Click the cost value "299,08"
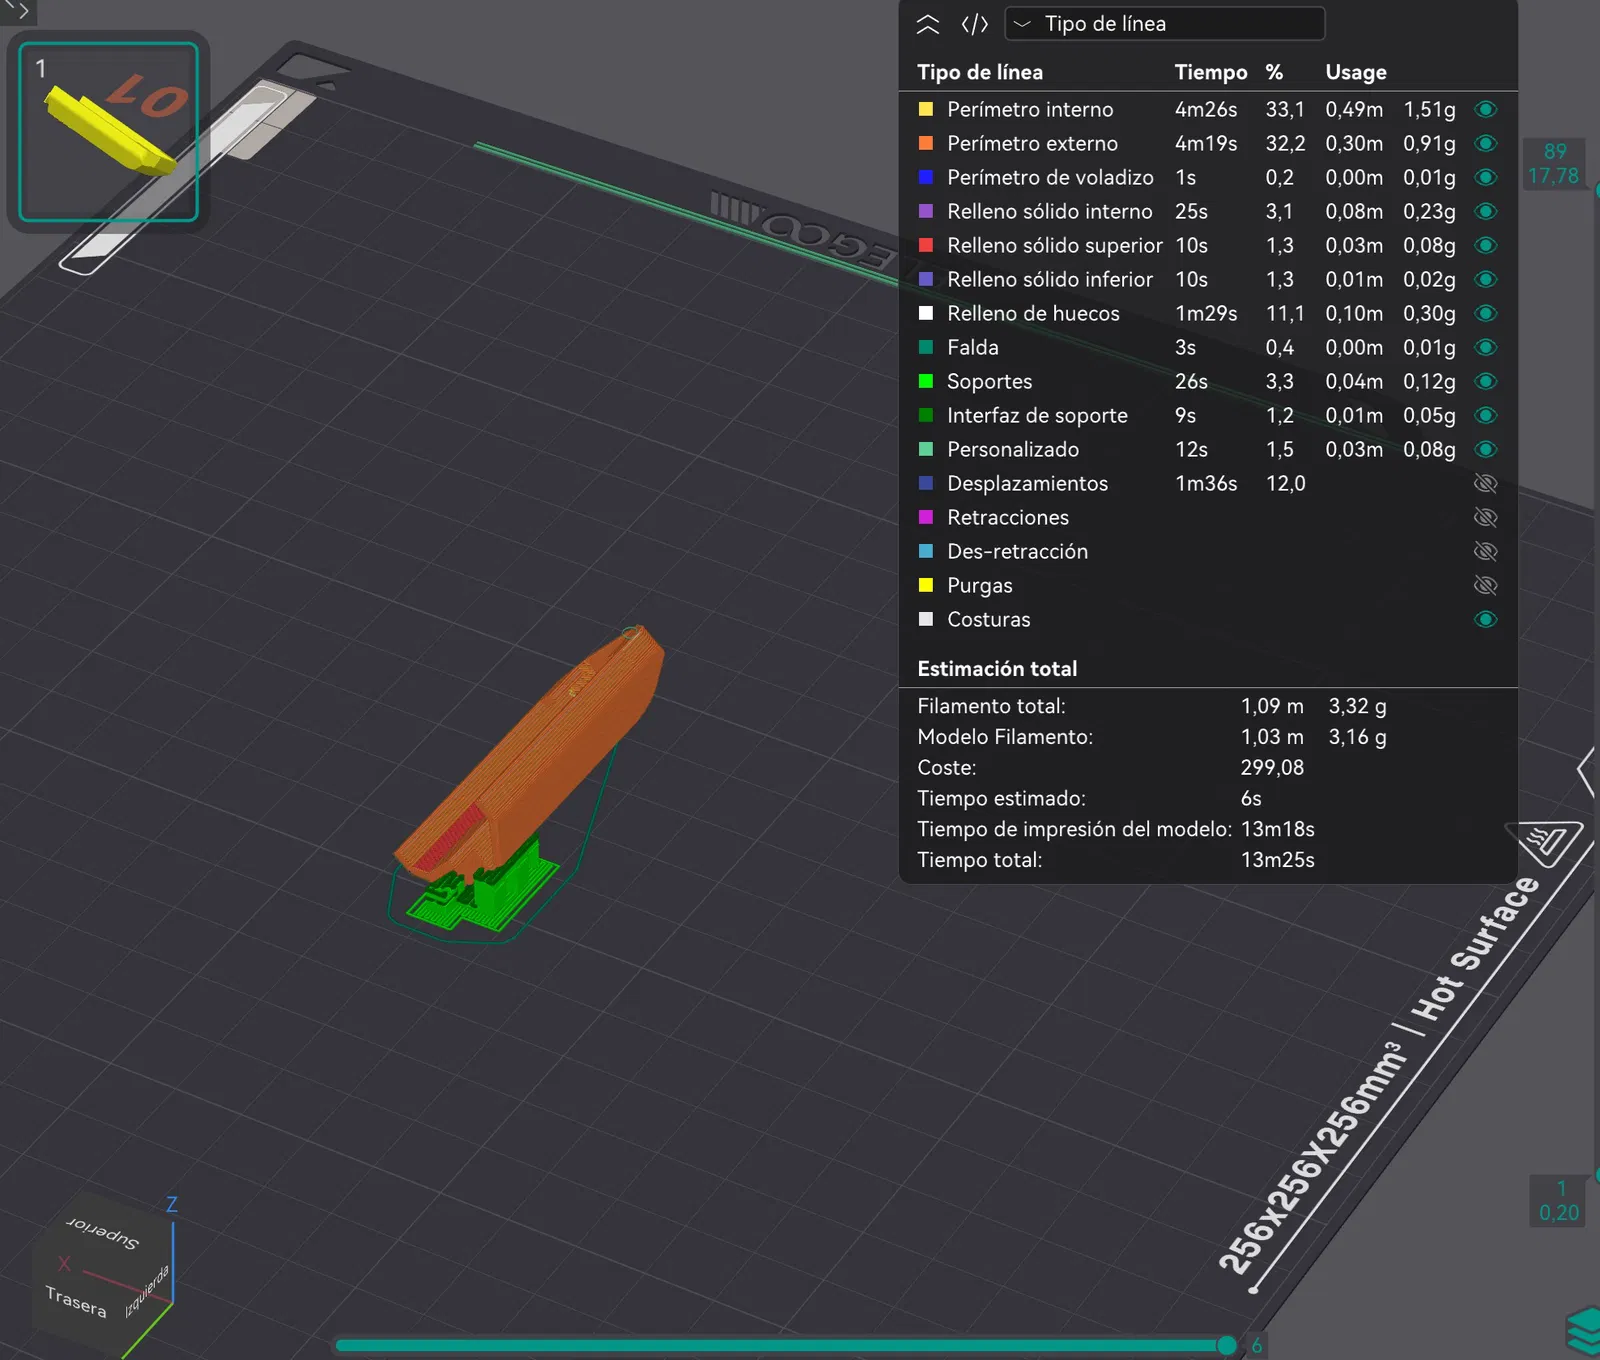This screenshot has width=1600, height=1360. pyautogui.click(x=1272, y=768)
